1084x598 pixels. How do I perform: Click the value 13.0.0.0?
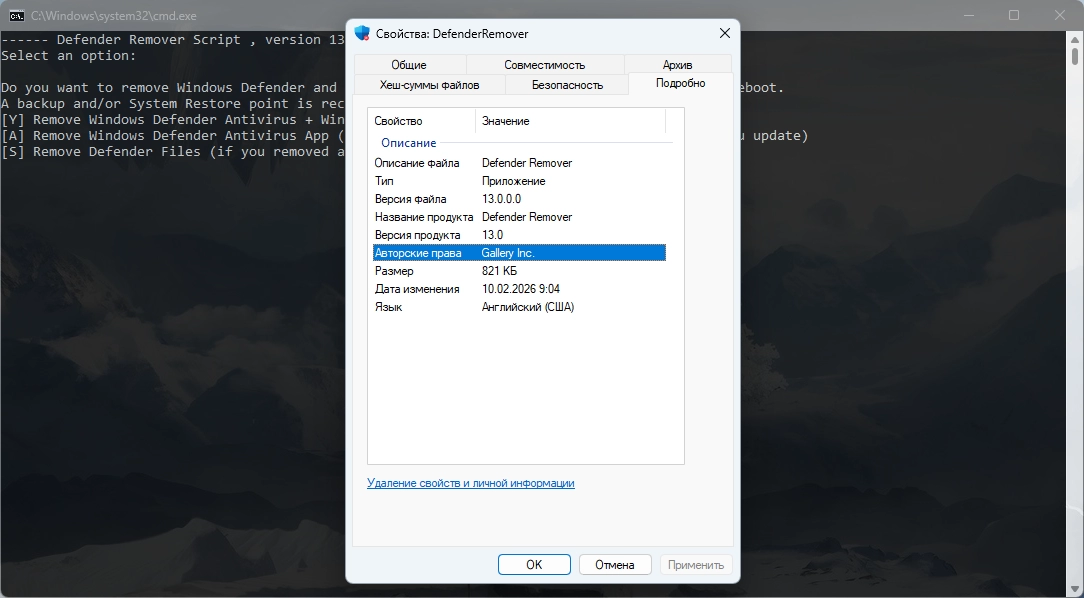[501, 199]
